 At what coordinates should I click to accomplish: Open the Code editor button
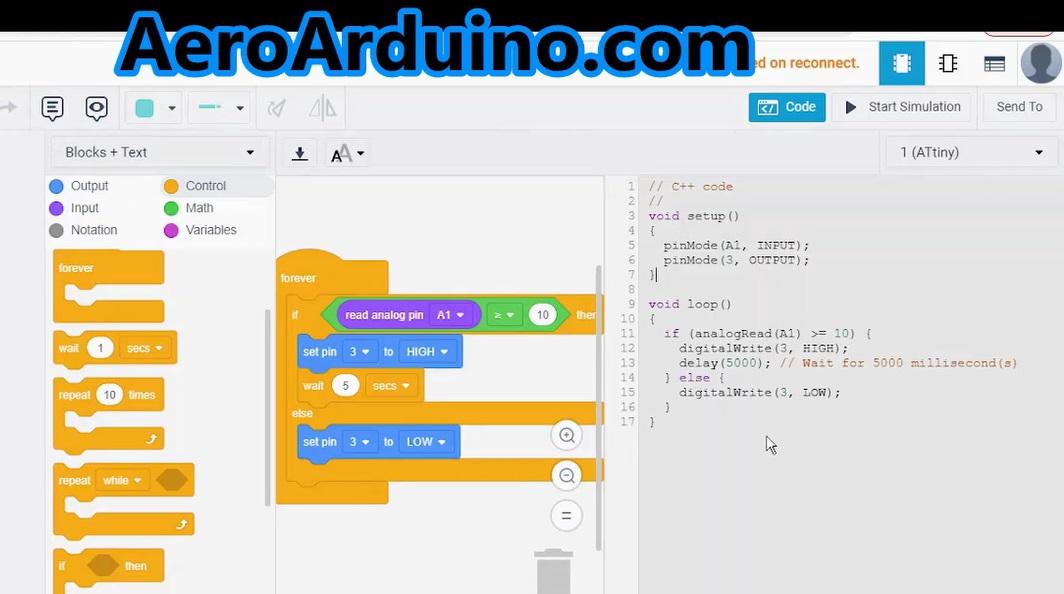pyautogui.click(x=786, y=107)
